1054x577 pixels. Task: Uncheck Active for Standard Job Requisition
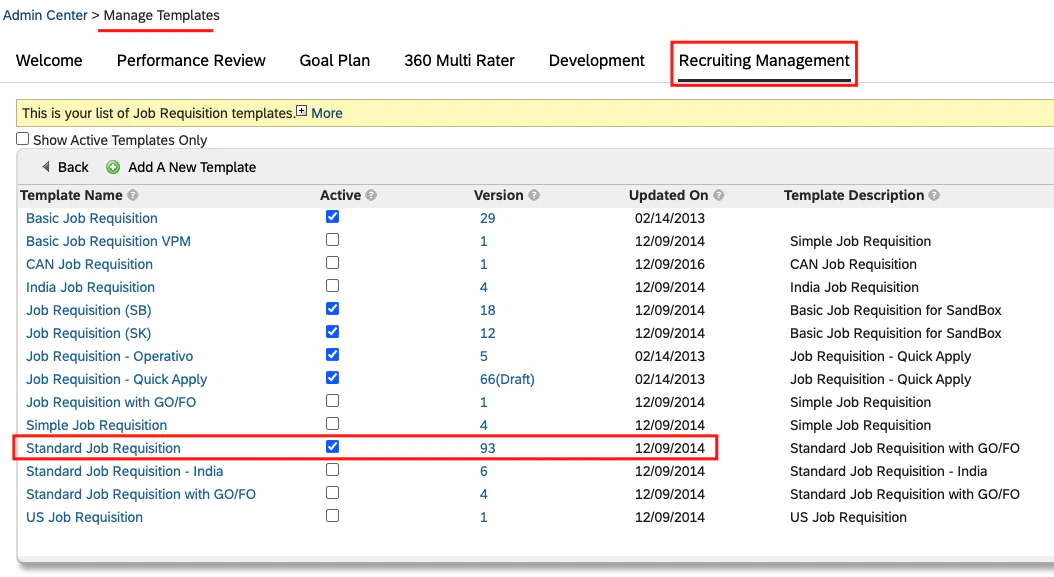[x=333, y=447]
